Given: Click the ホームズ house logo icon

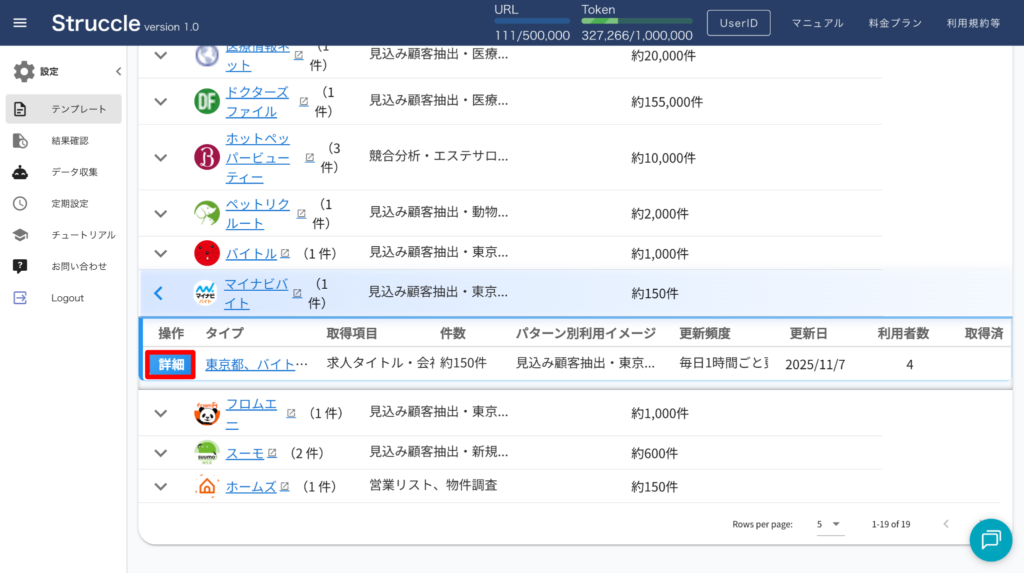Looking at the screenshot, I should click(207, 487).
